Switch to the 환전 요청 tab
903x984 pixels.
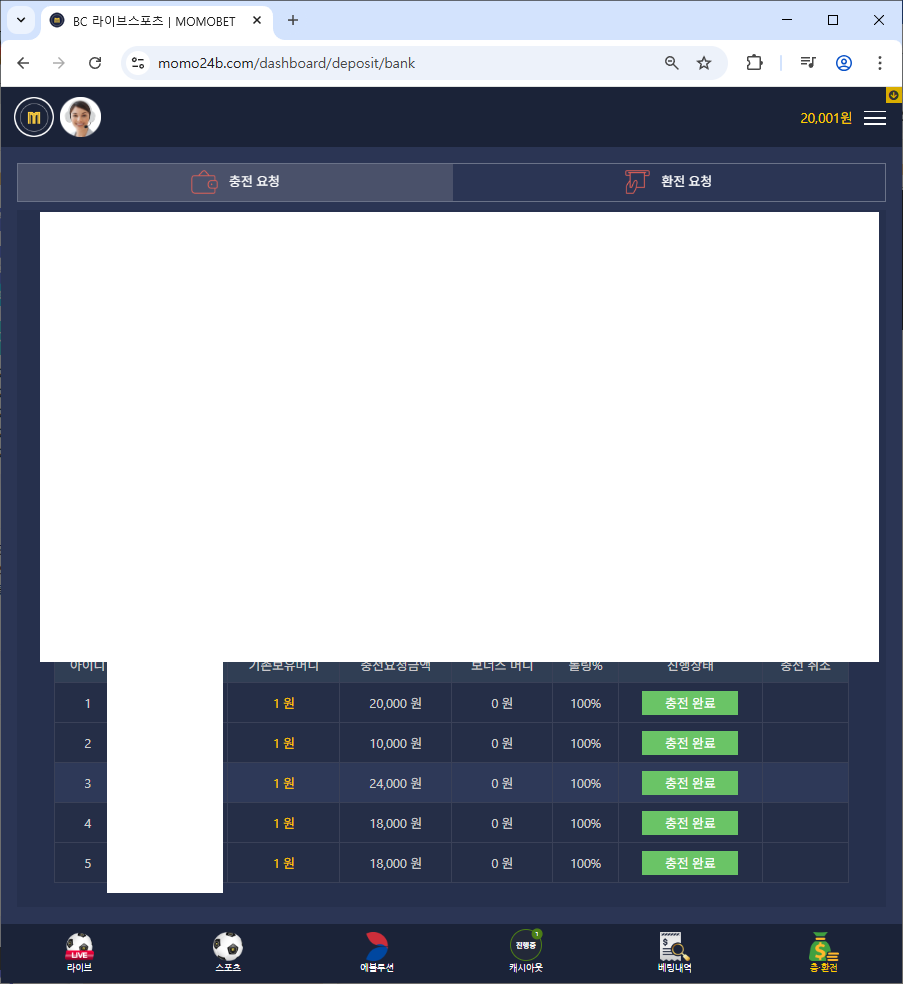pyautogui.click(x=669, y=182)
